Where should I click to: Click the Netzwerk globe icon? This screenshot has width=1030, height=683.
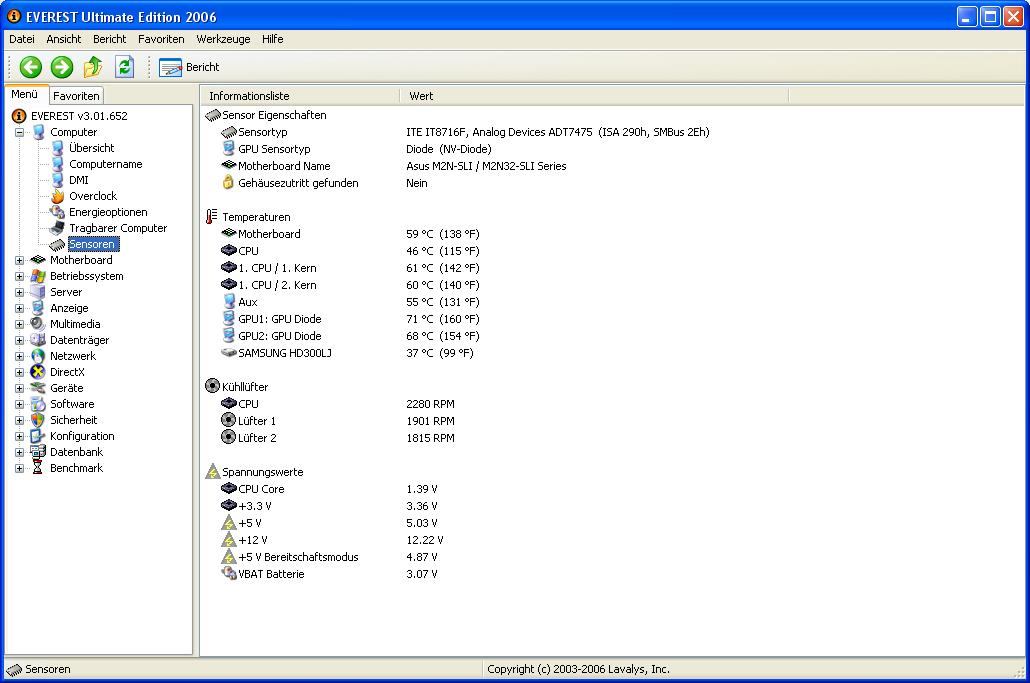pyautogui.click(x=38, y=356)
